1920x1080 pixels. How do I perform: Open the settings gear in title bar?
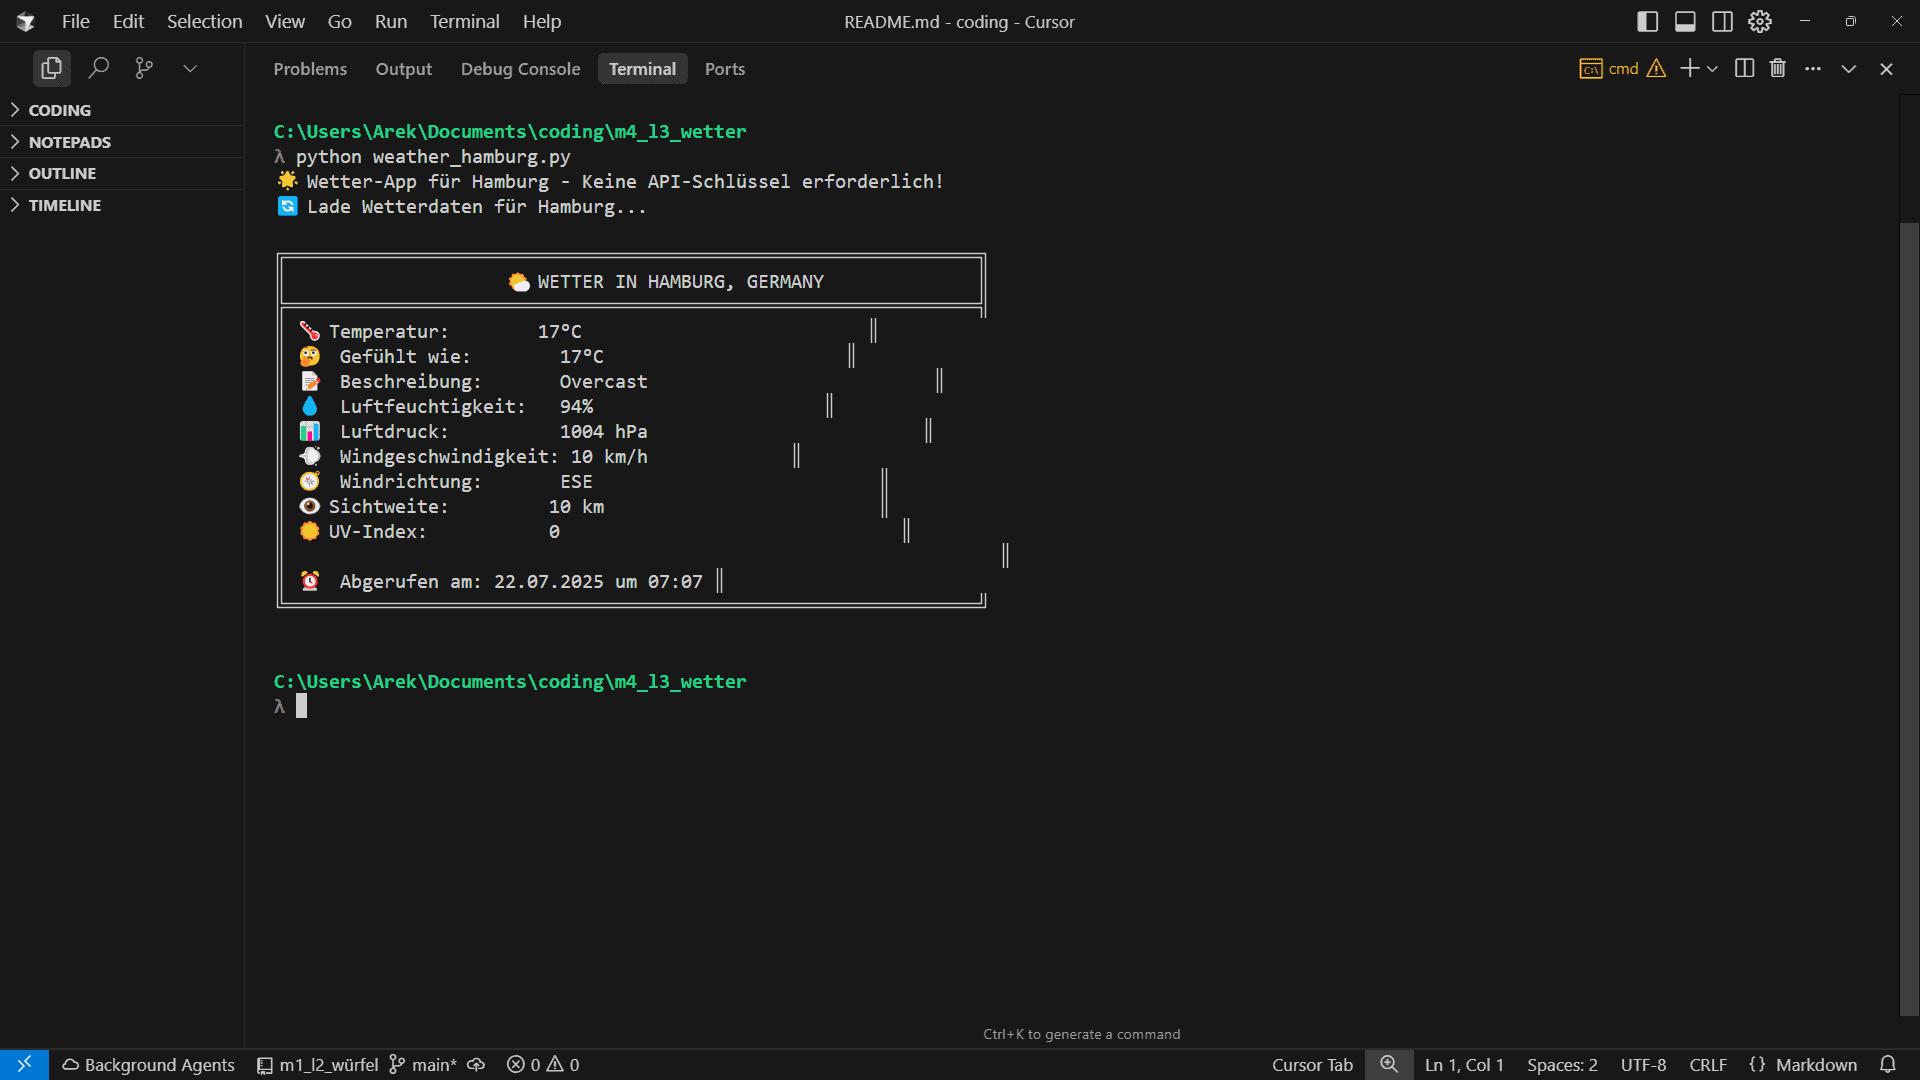1760,21
